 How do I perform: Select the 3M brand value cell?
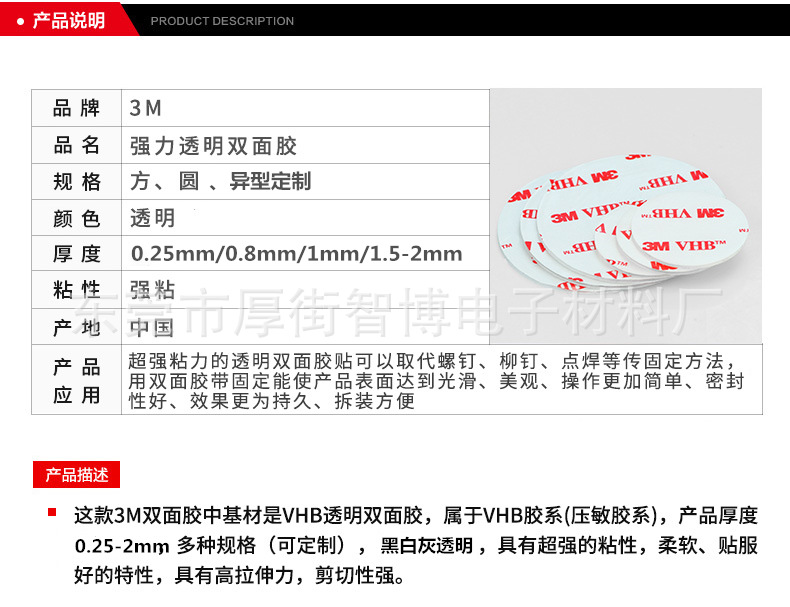(x=305, y=108)
